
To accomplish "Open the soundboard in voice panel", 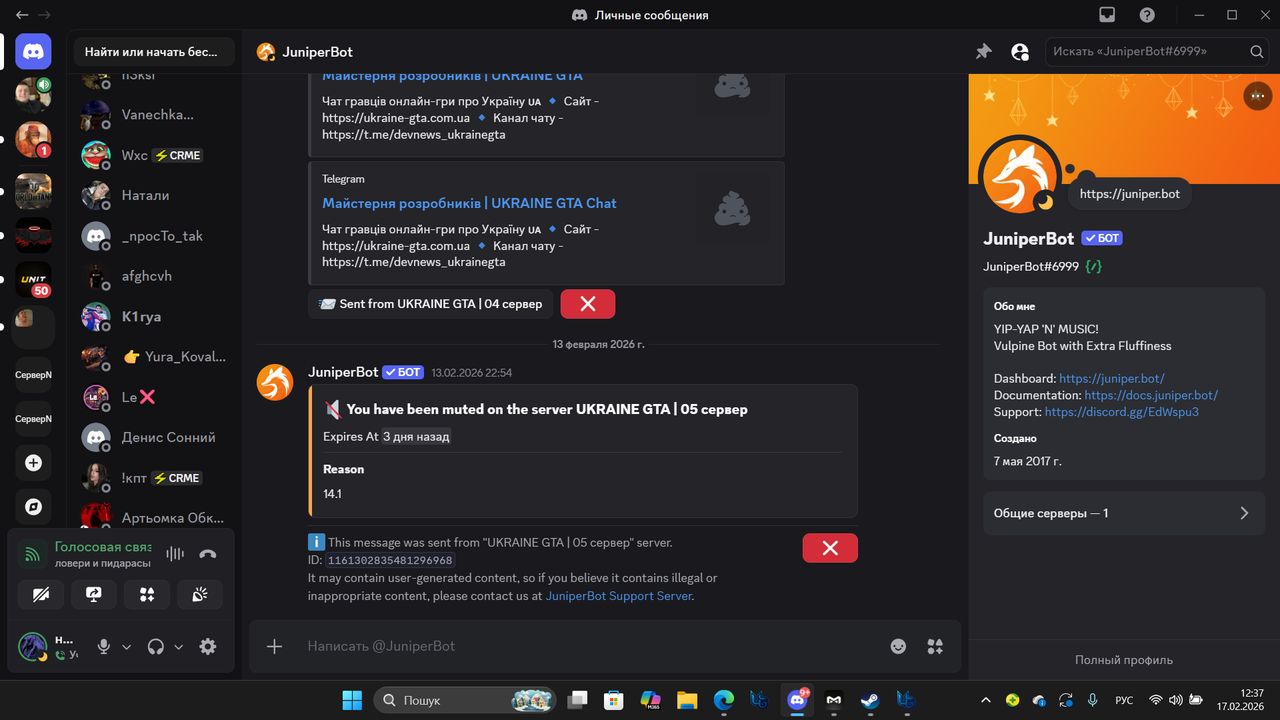I will 200,594.
